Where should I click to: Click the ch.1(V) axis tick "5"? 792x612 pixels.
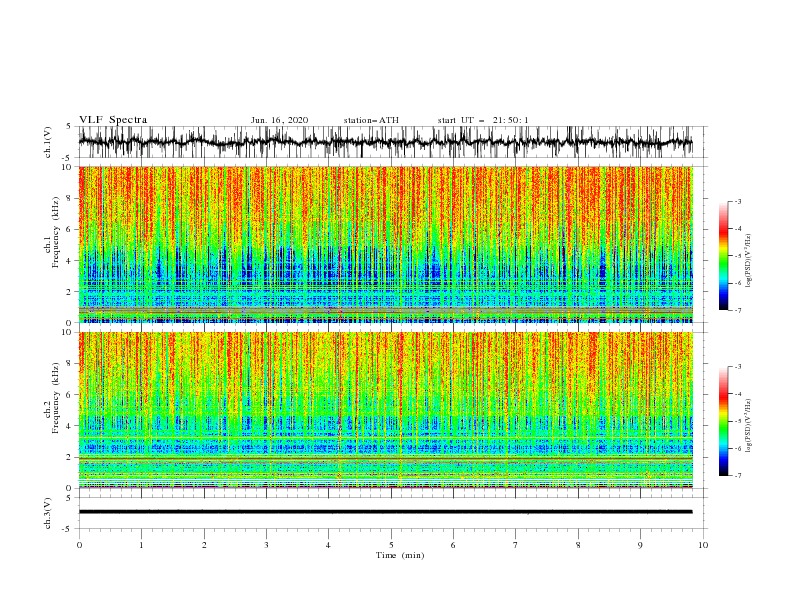pos(70,126)
